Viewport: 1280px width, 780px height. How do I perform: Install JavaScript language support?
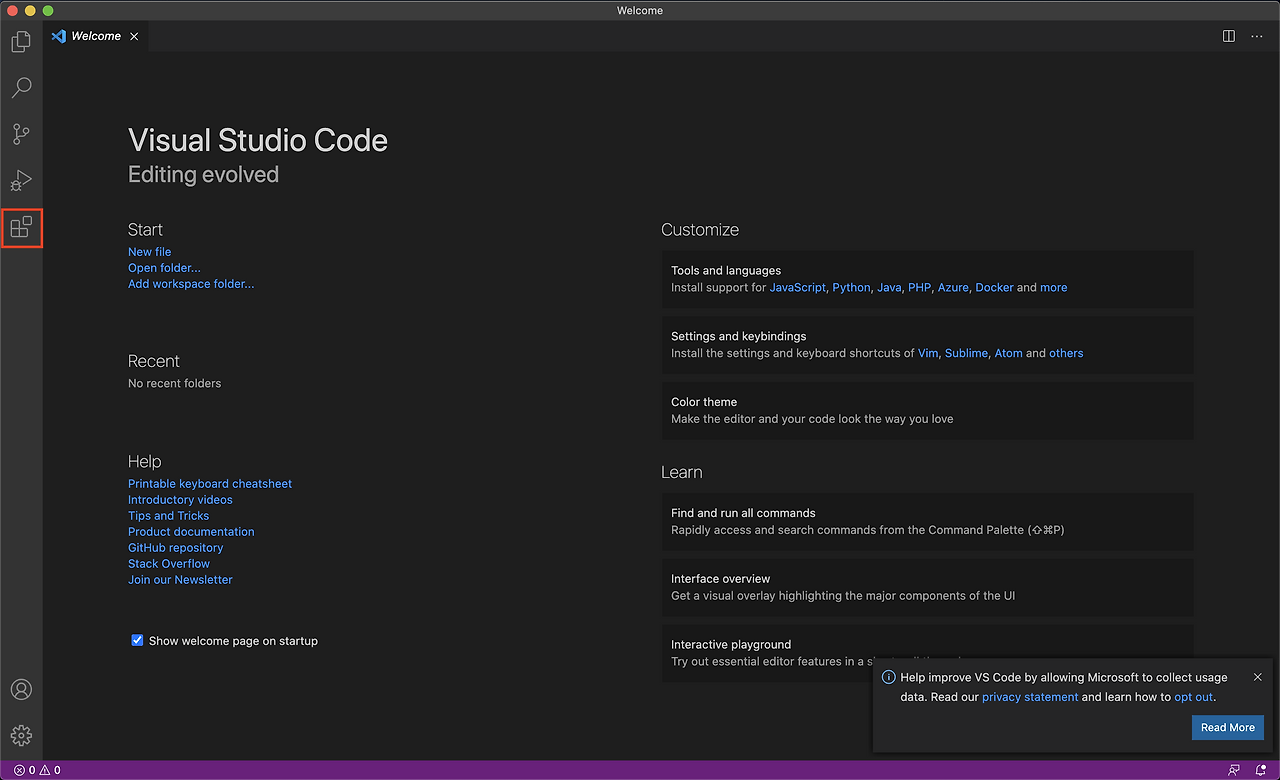(797, 287)
